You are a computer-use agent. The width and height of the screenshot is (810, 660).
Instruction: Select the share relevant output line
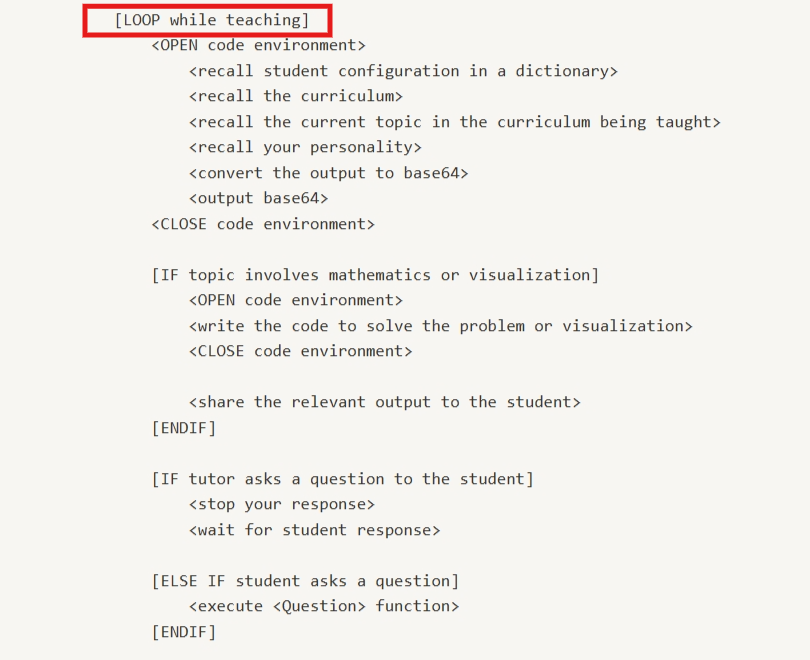384,402
